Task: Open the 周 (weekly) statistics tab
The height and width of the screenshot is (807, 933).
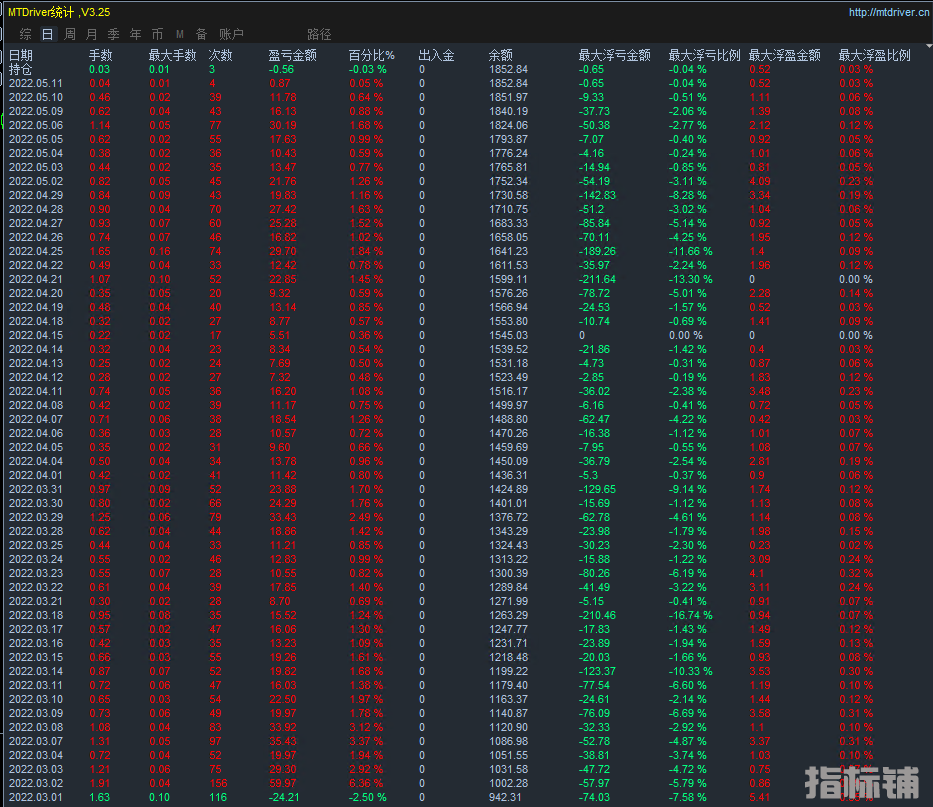Action: (69, 34)
